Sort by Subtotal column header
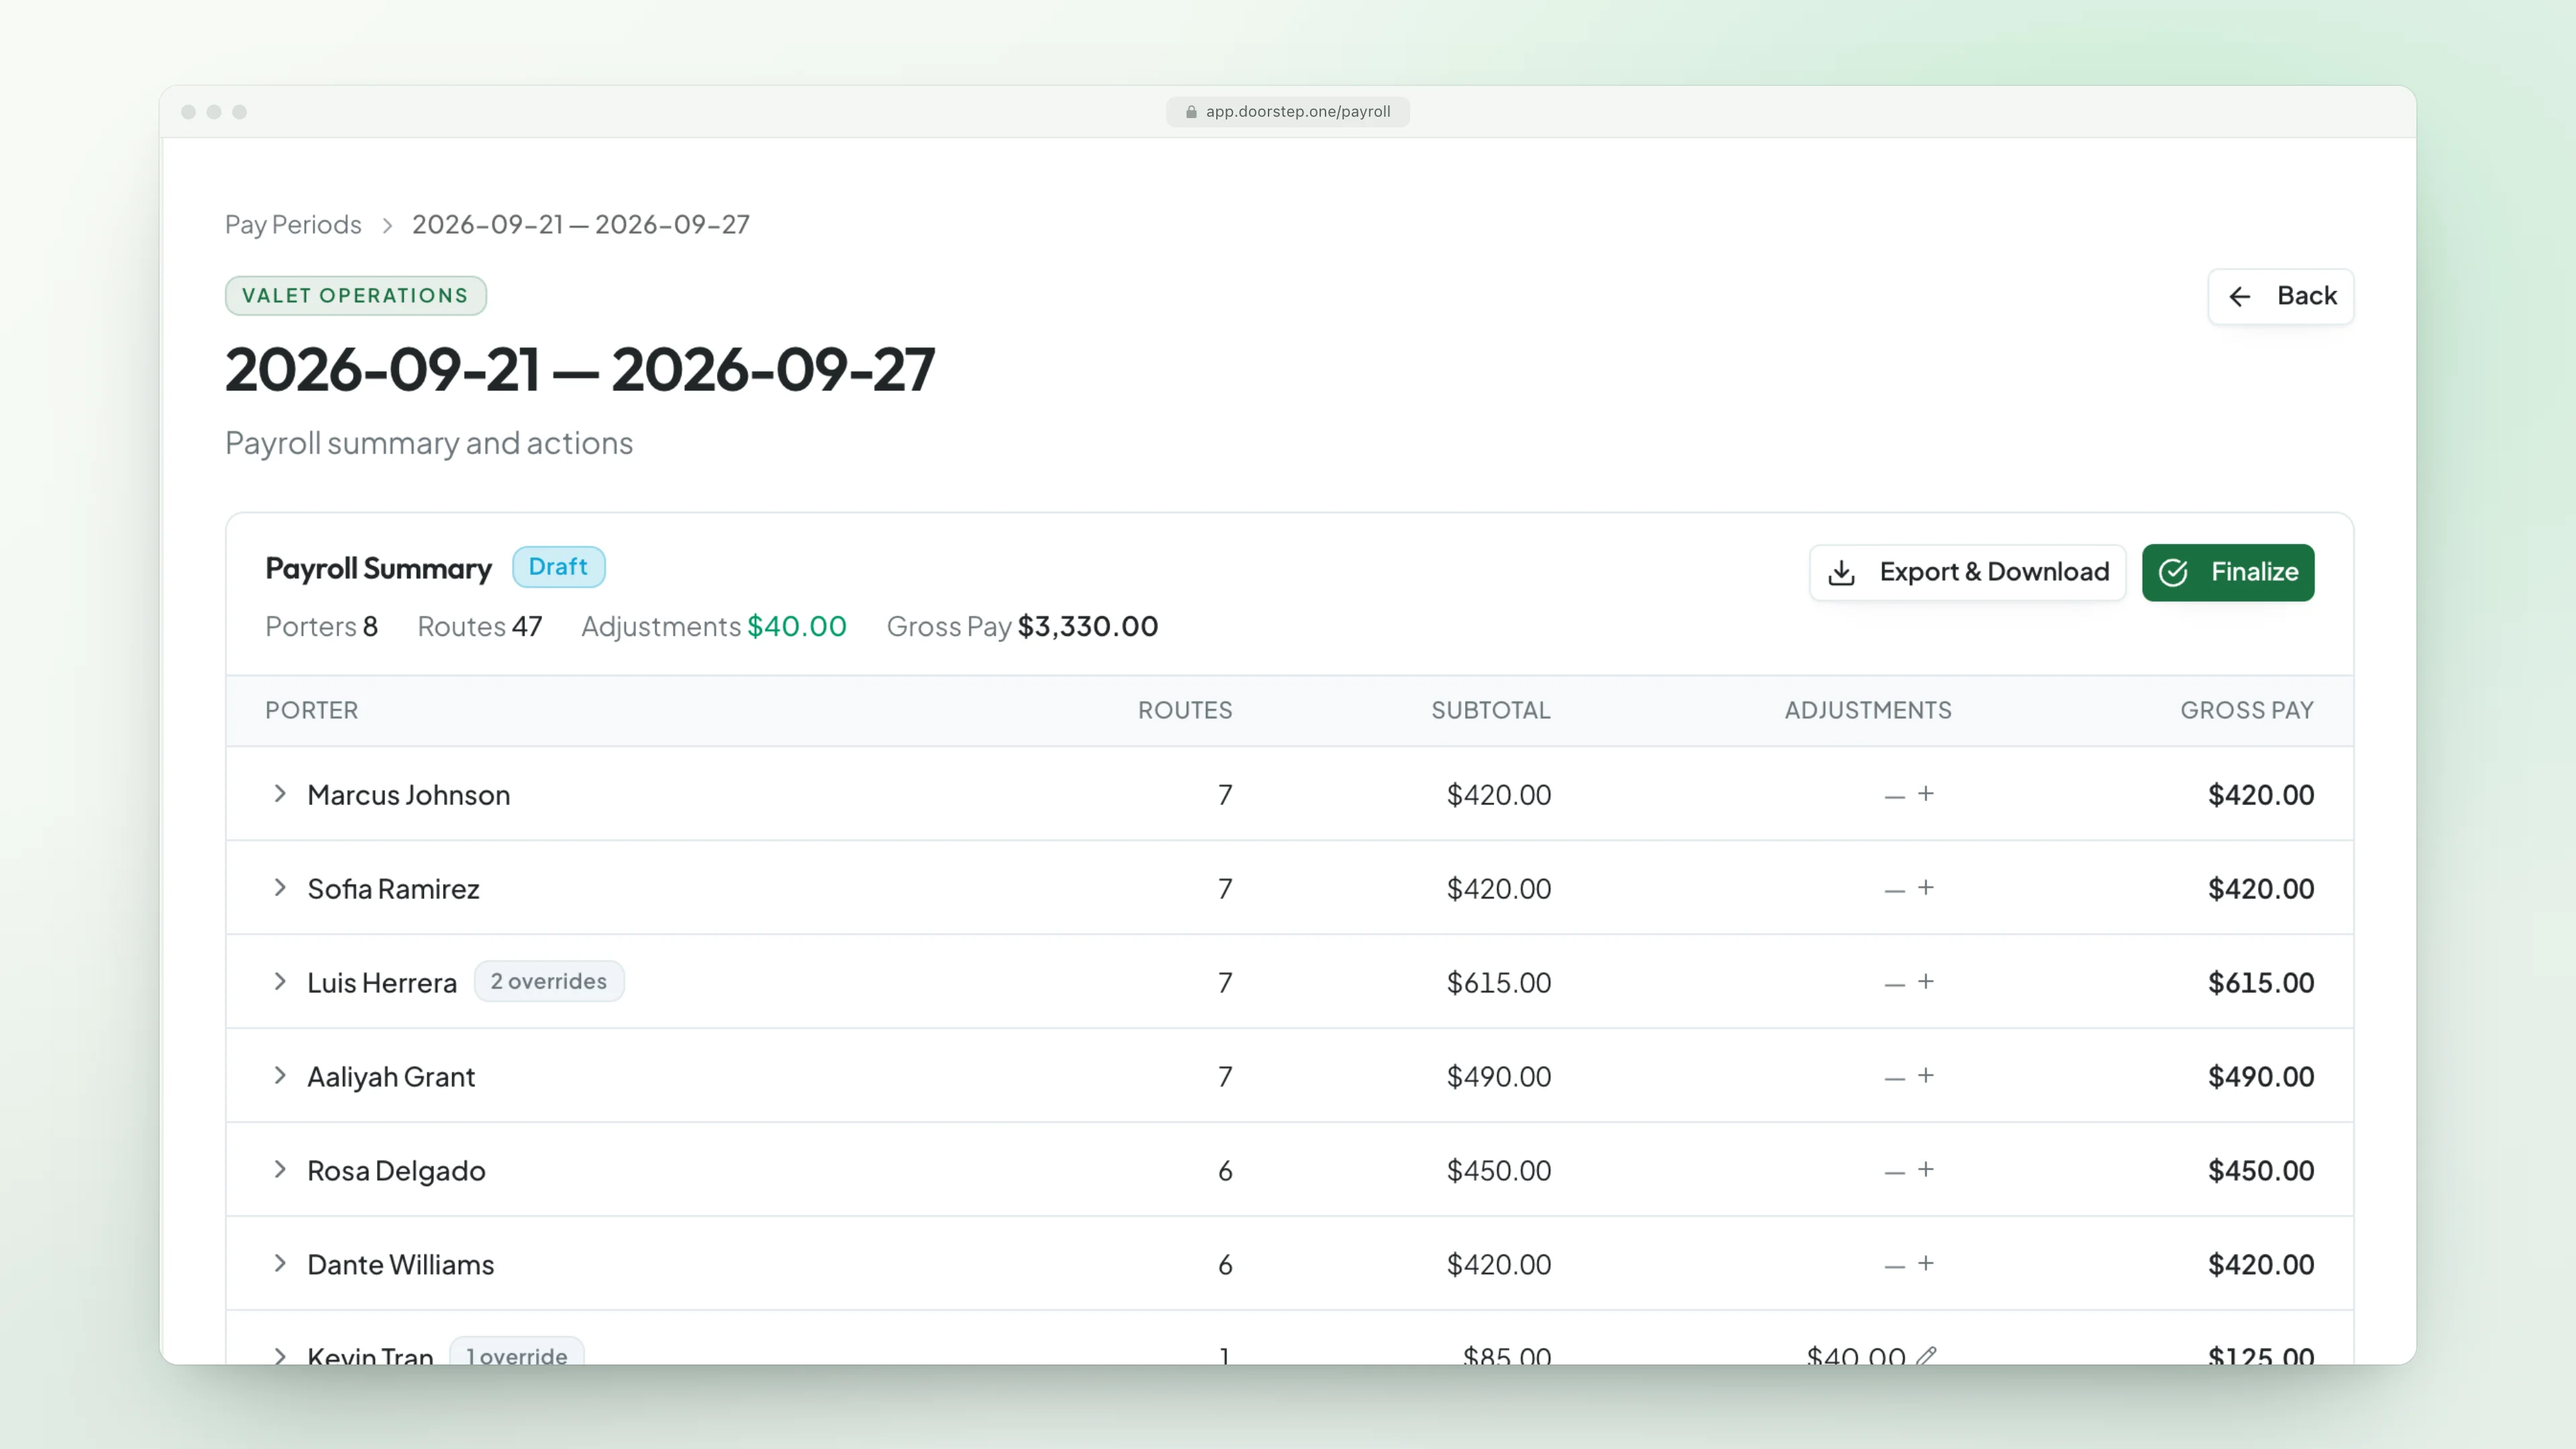 [x=1491, y=710]
